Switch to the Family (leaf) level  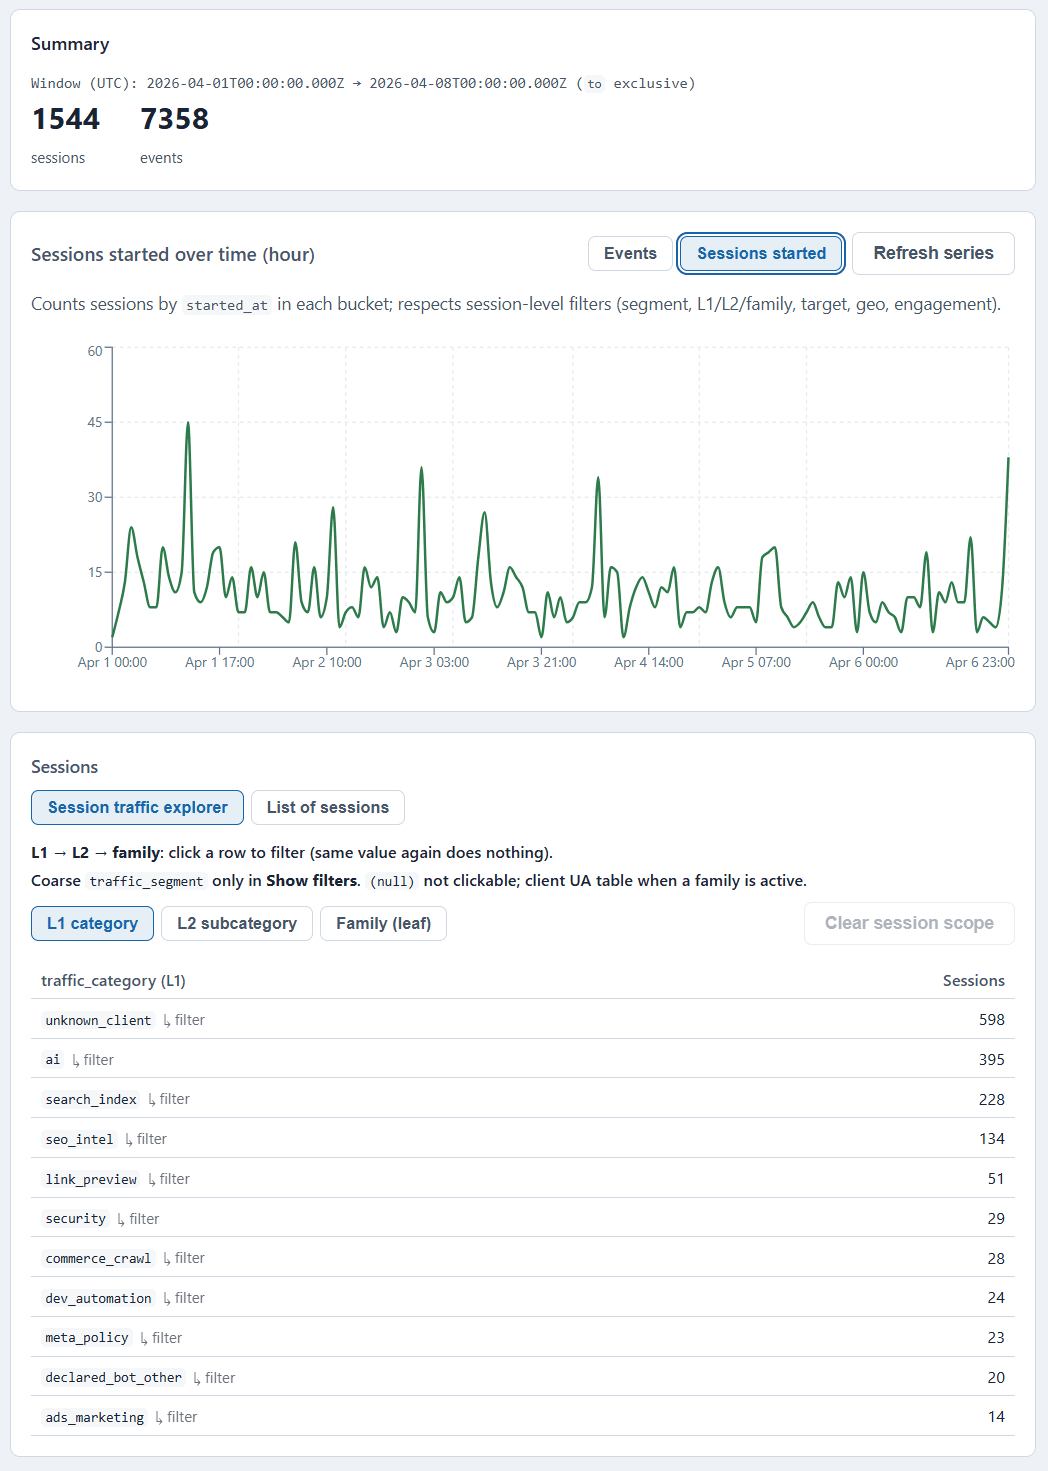(383, 923)
